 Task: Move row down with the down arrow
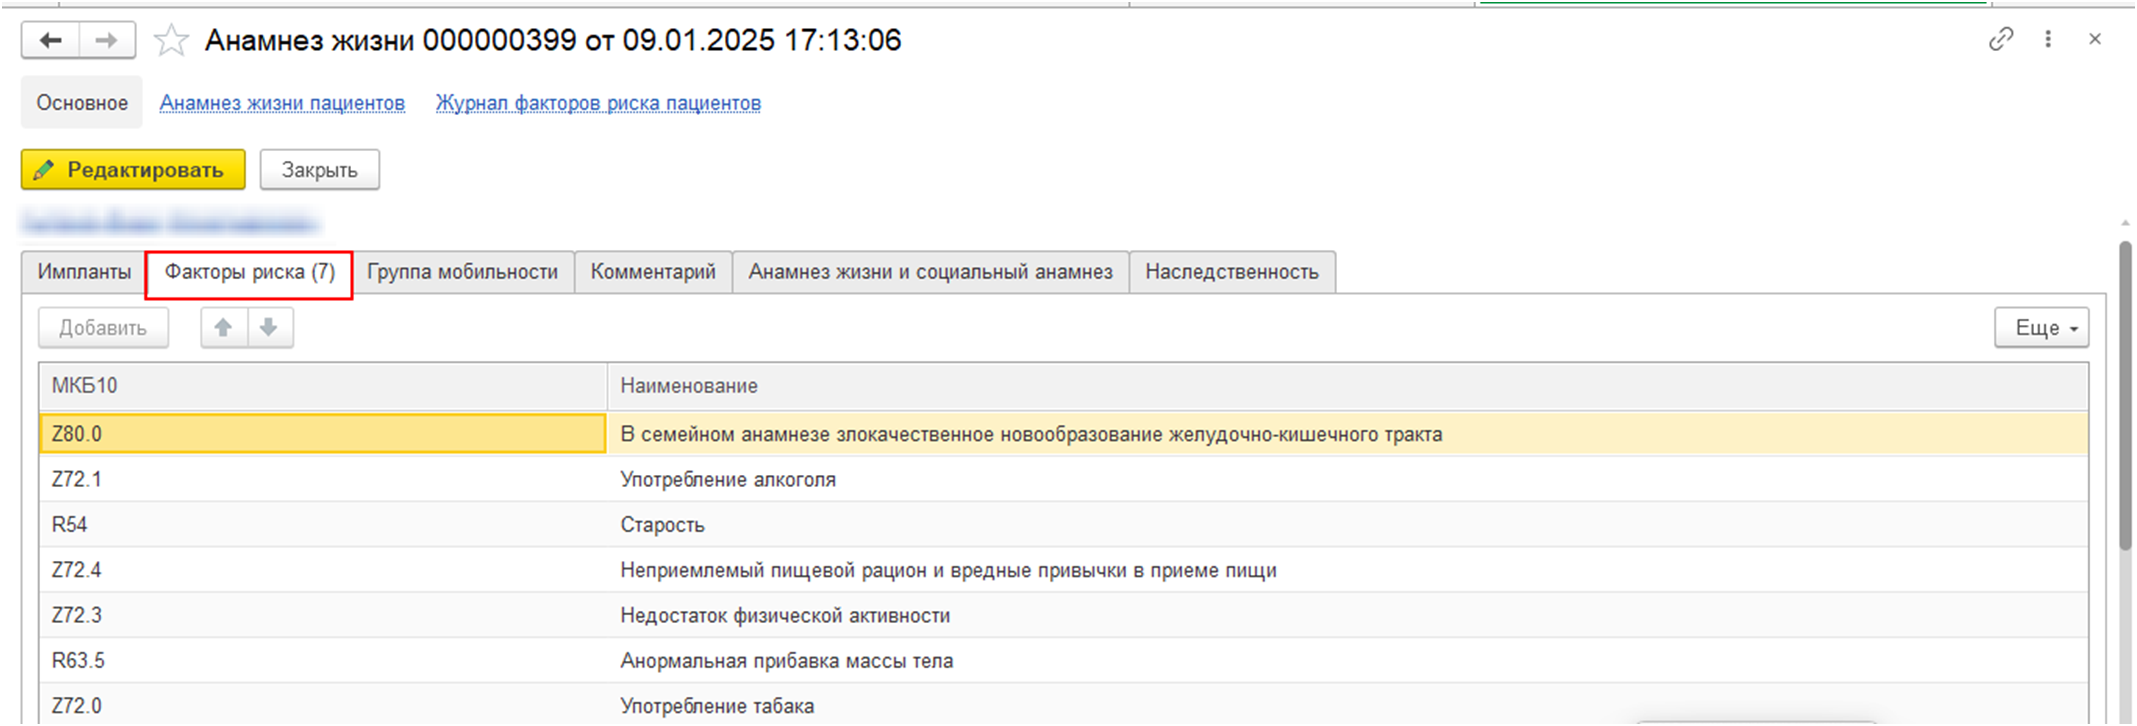[x=269, y=328]
